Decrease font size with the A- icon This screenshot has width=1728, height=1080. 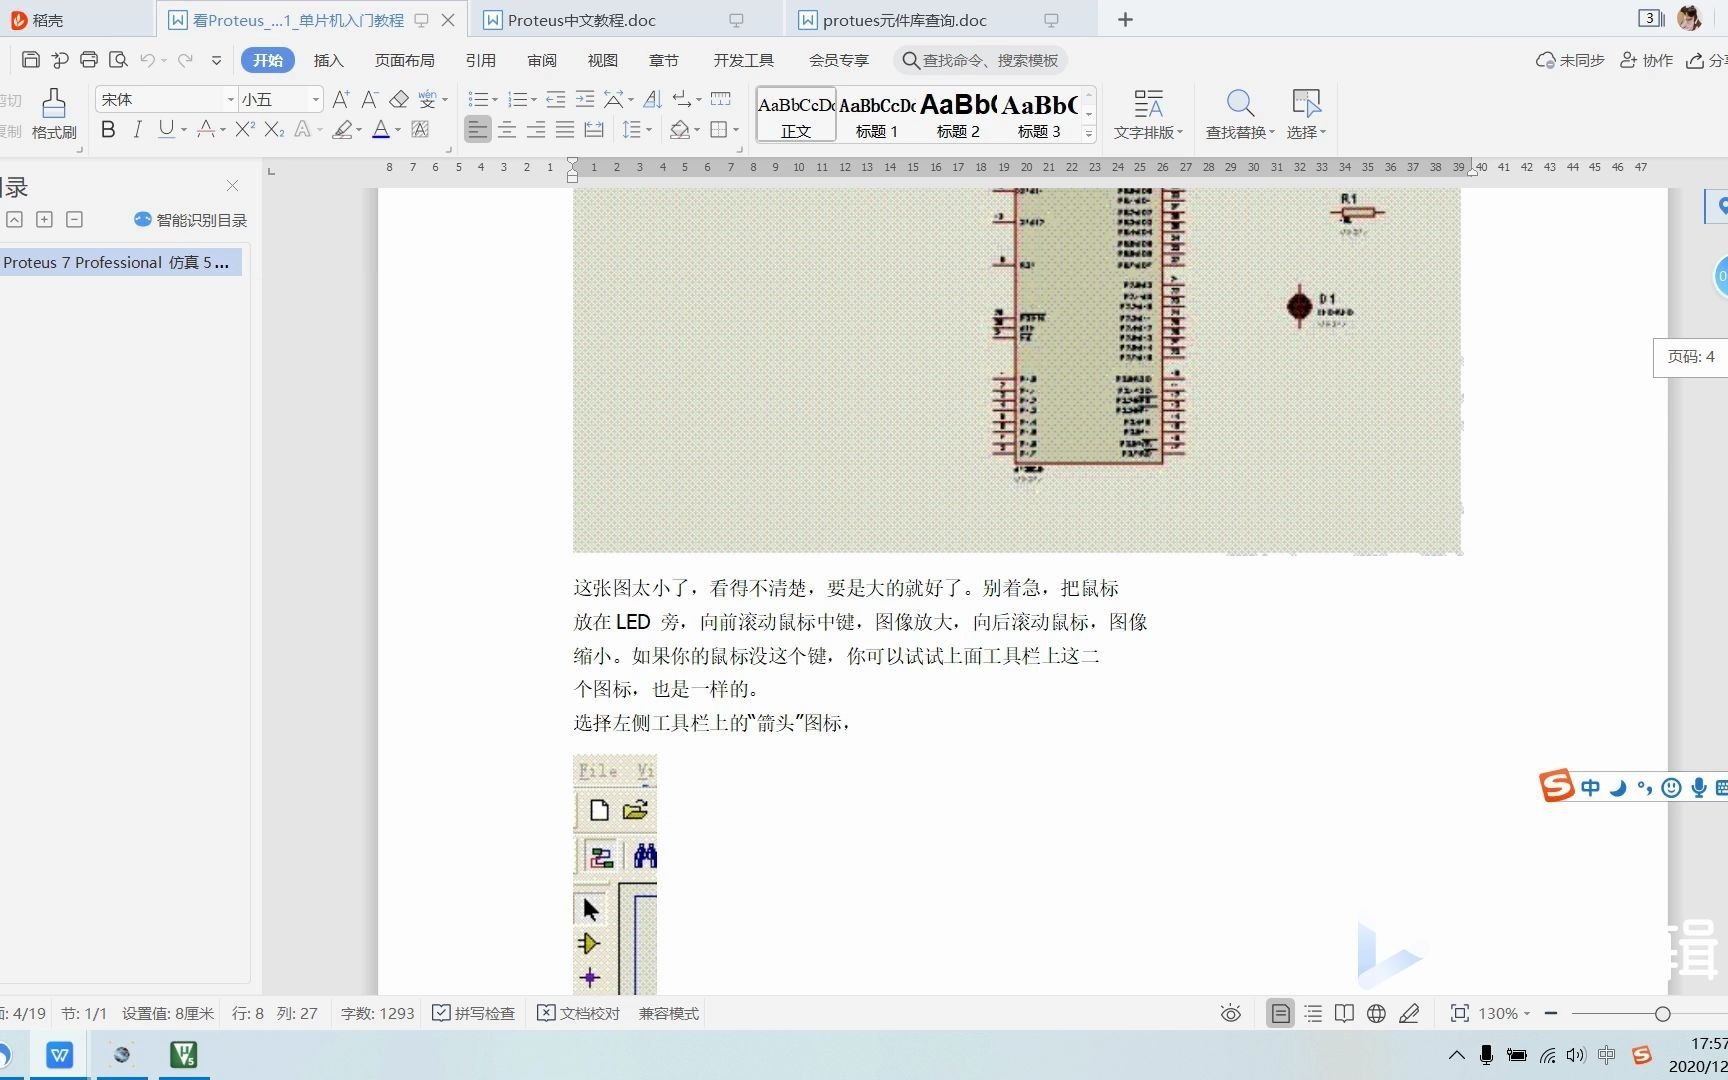tap(370, 99)
